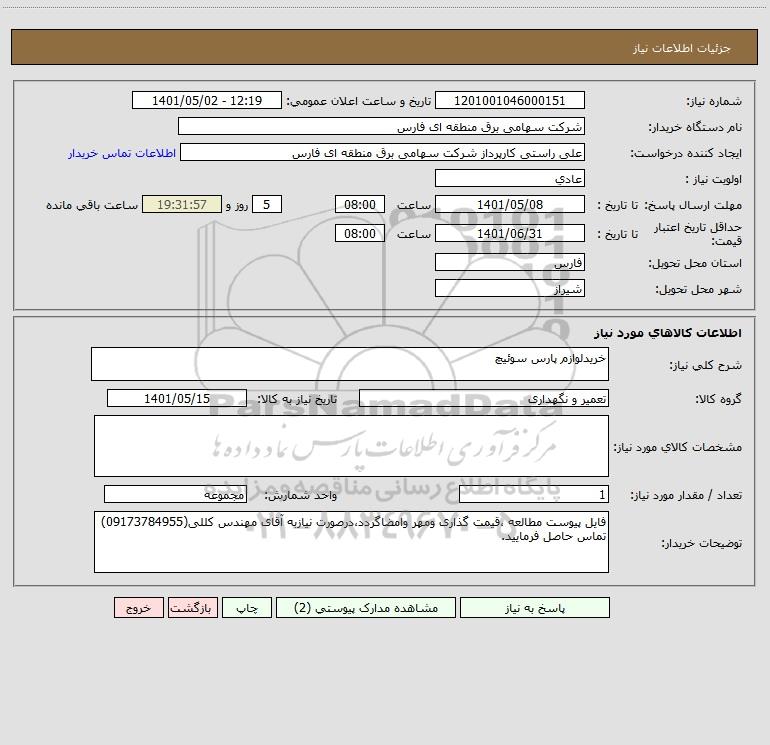Open 'اطلاعات تماس خریدار' link
The image size is (770, 745).
122,153
